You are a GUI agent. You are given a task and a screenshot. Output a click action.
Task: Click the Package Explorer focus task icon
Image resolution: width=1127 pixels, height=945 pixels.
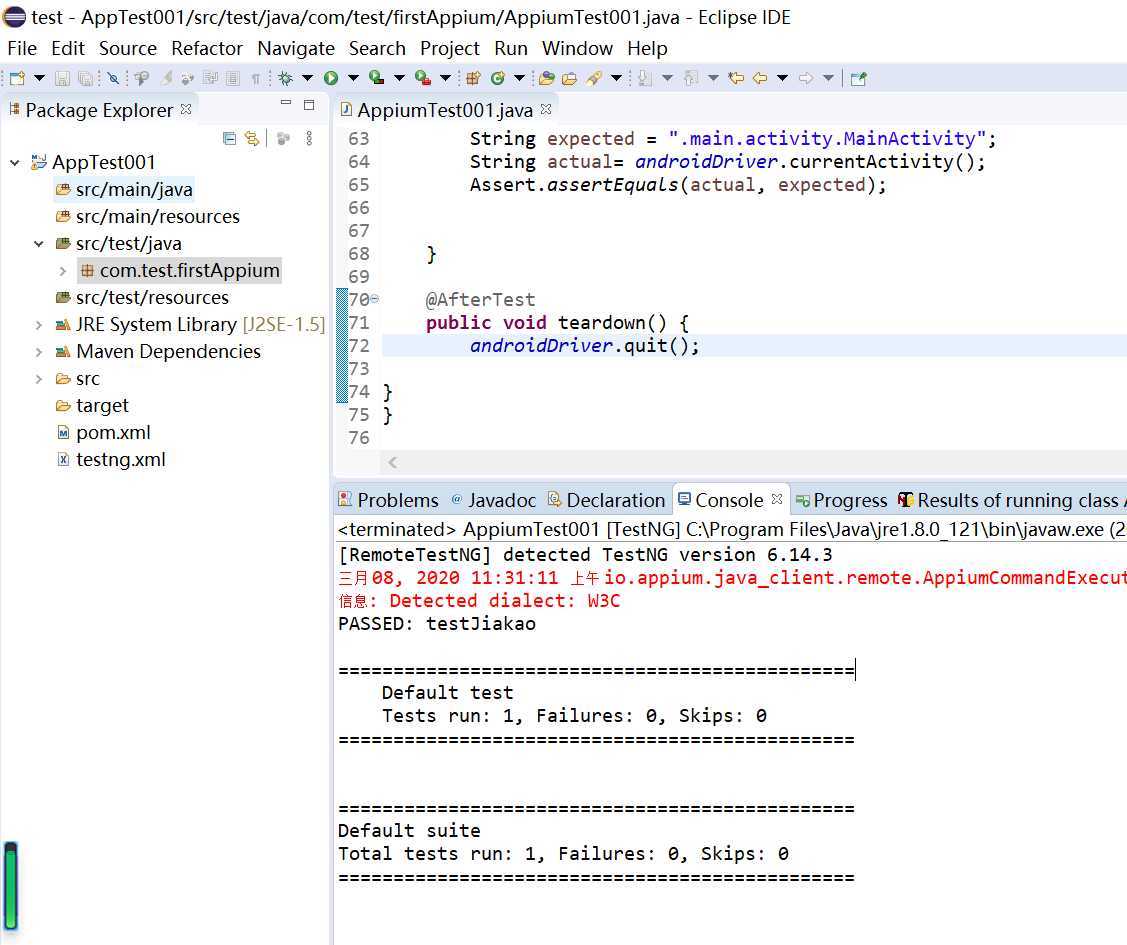click(x=284, y=138)
